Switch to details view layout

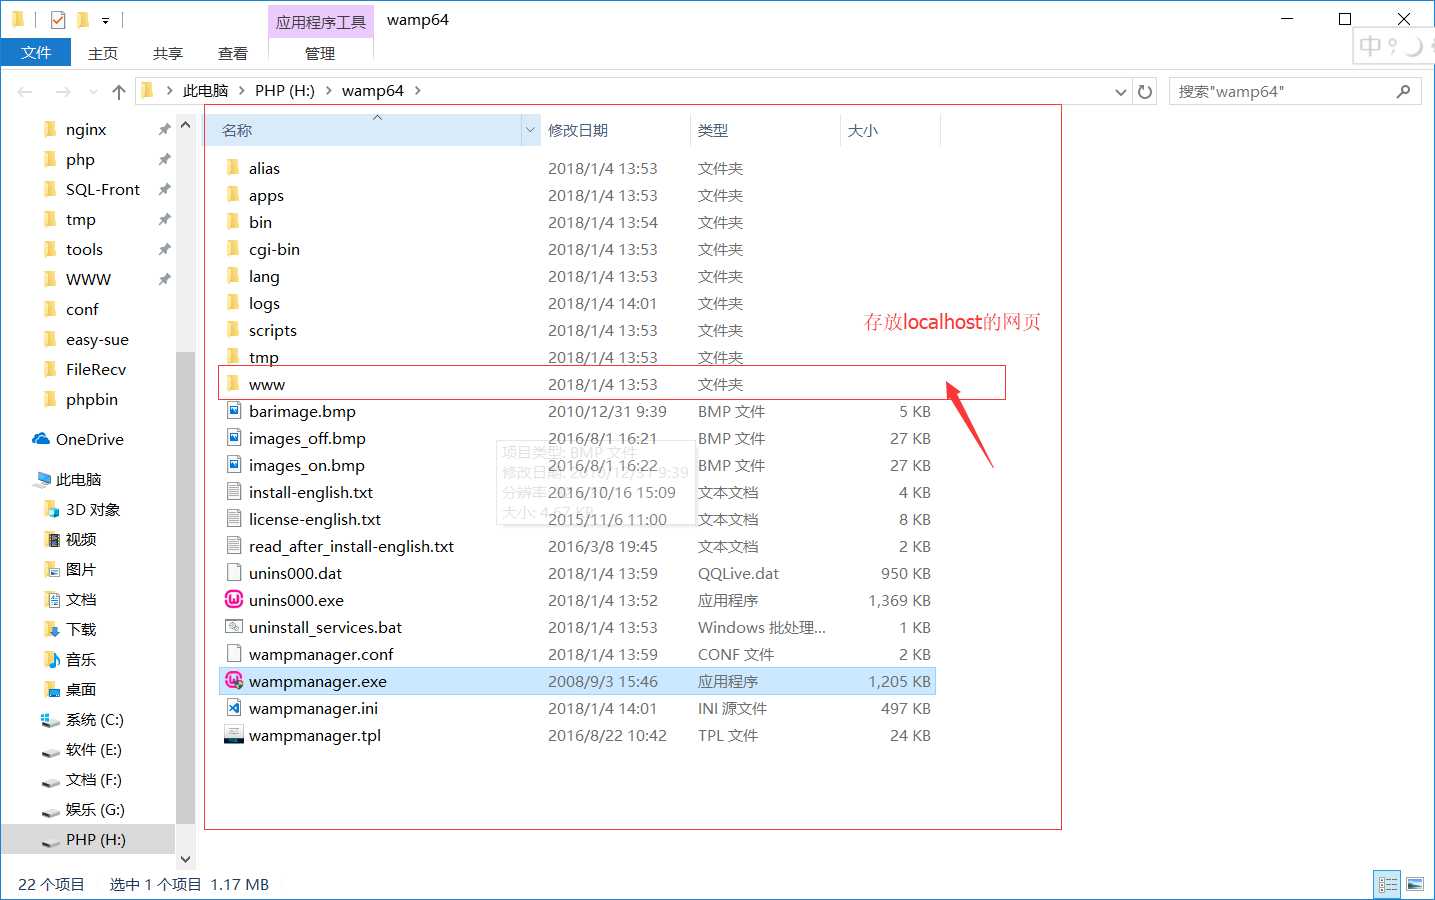(x=1388, y=884)
